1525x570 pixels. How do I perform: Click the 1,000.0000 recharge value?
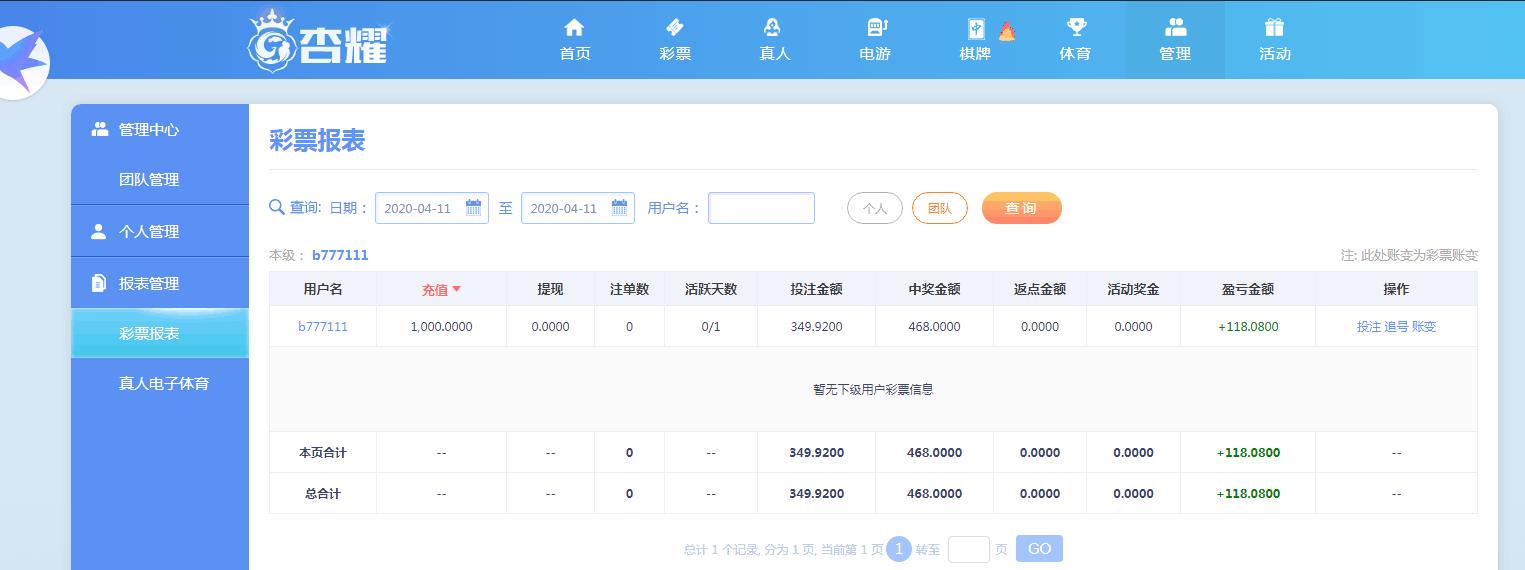441,326
